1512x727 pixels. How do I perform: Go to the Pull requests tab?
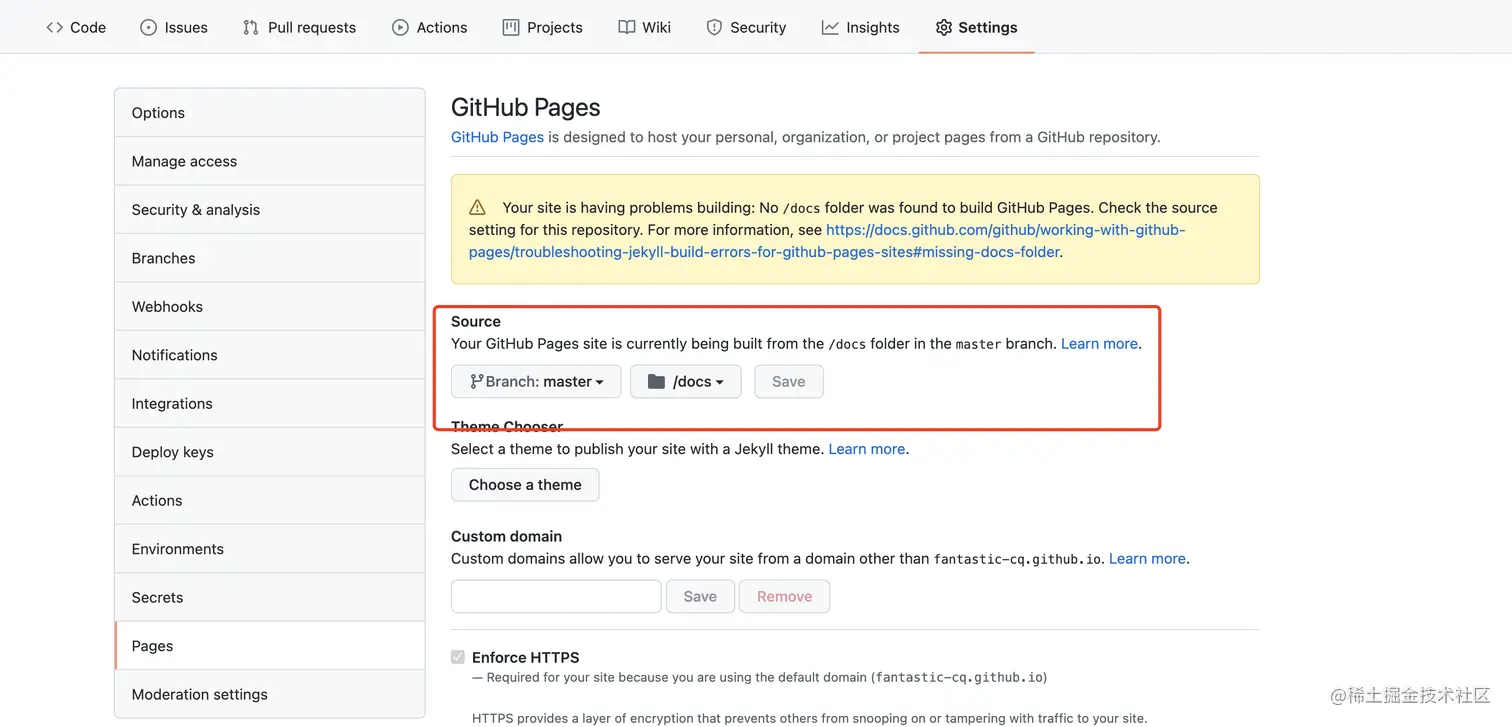coord(299,27)
